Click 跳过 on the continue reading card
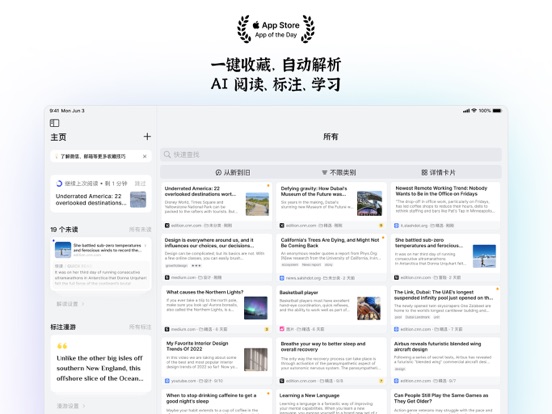This screenshot has width=552, height=414. pos(140,183)
